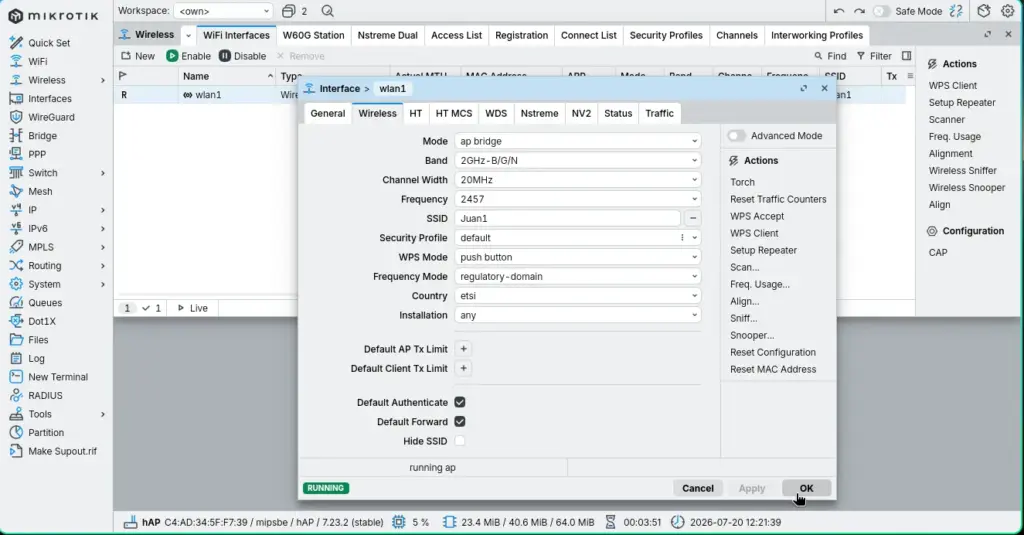Open the Country dropdown
This screenshot has width=1024, height=535.
(x=578, y=296)
